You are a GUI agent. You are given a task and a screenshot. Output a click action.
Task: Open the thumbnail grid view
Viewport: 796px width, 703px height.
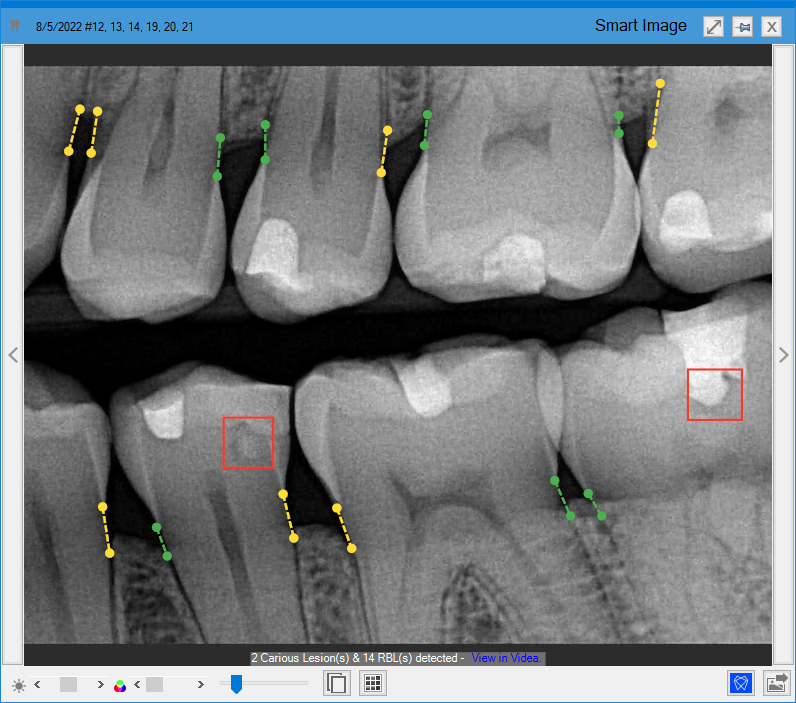(373, 684)
